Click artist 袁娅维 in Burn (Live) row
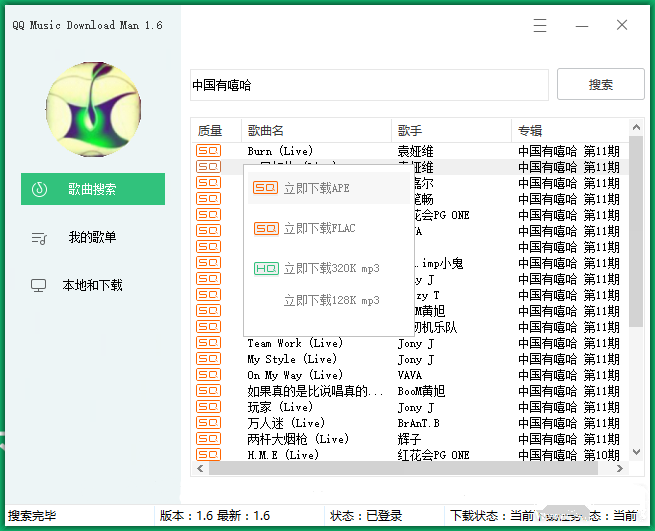 (x=415, y=151)
